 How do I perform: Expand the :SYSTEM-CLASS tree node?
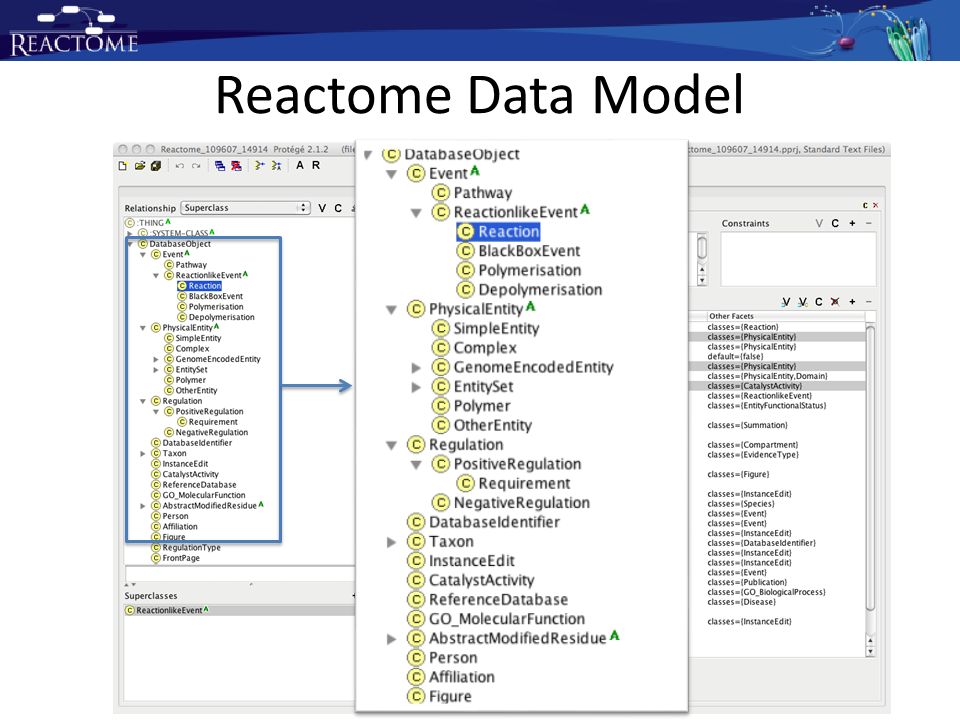[x=129, y=233]
